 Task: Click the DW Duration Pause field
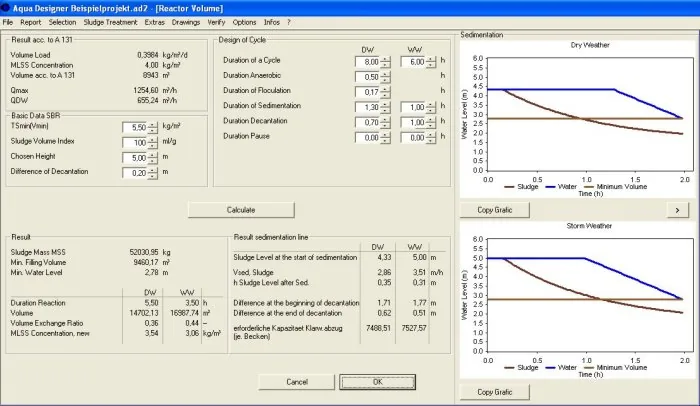tap(367, 138)
